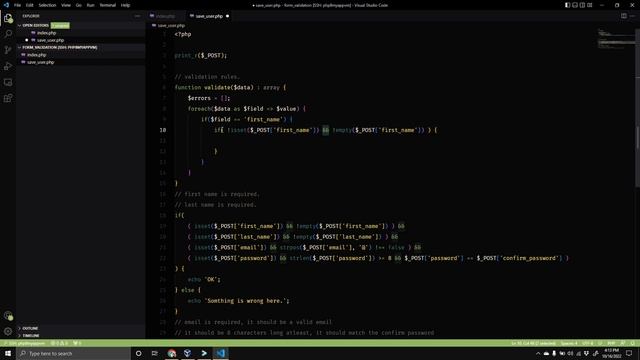The width and height of the screenshot is (640, 360).
Task: Open the Help menu
Action: (x=125, y=5)
